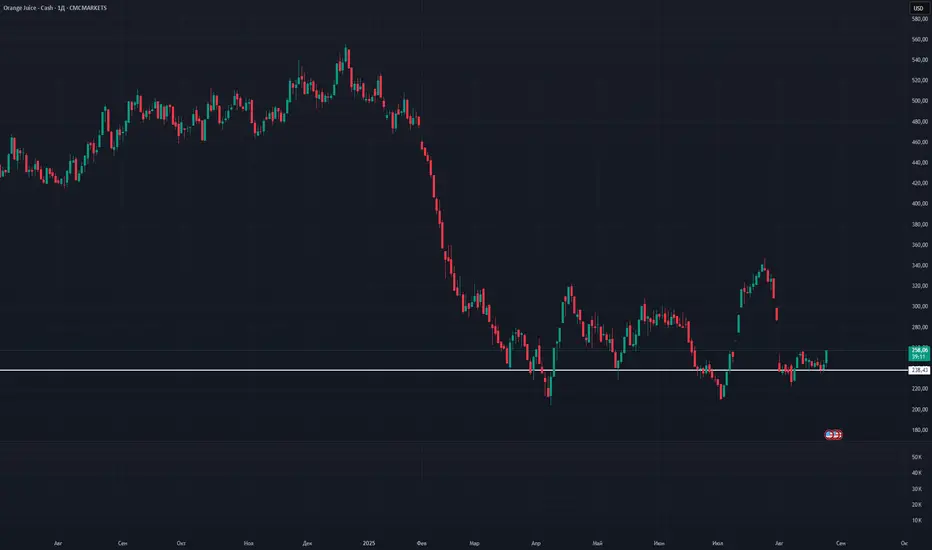Click the 200,00 price axis label
Screen dimensions: 932x550
tap(920, 409)
